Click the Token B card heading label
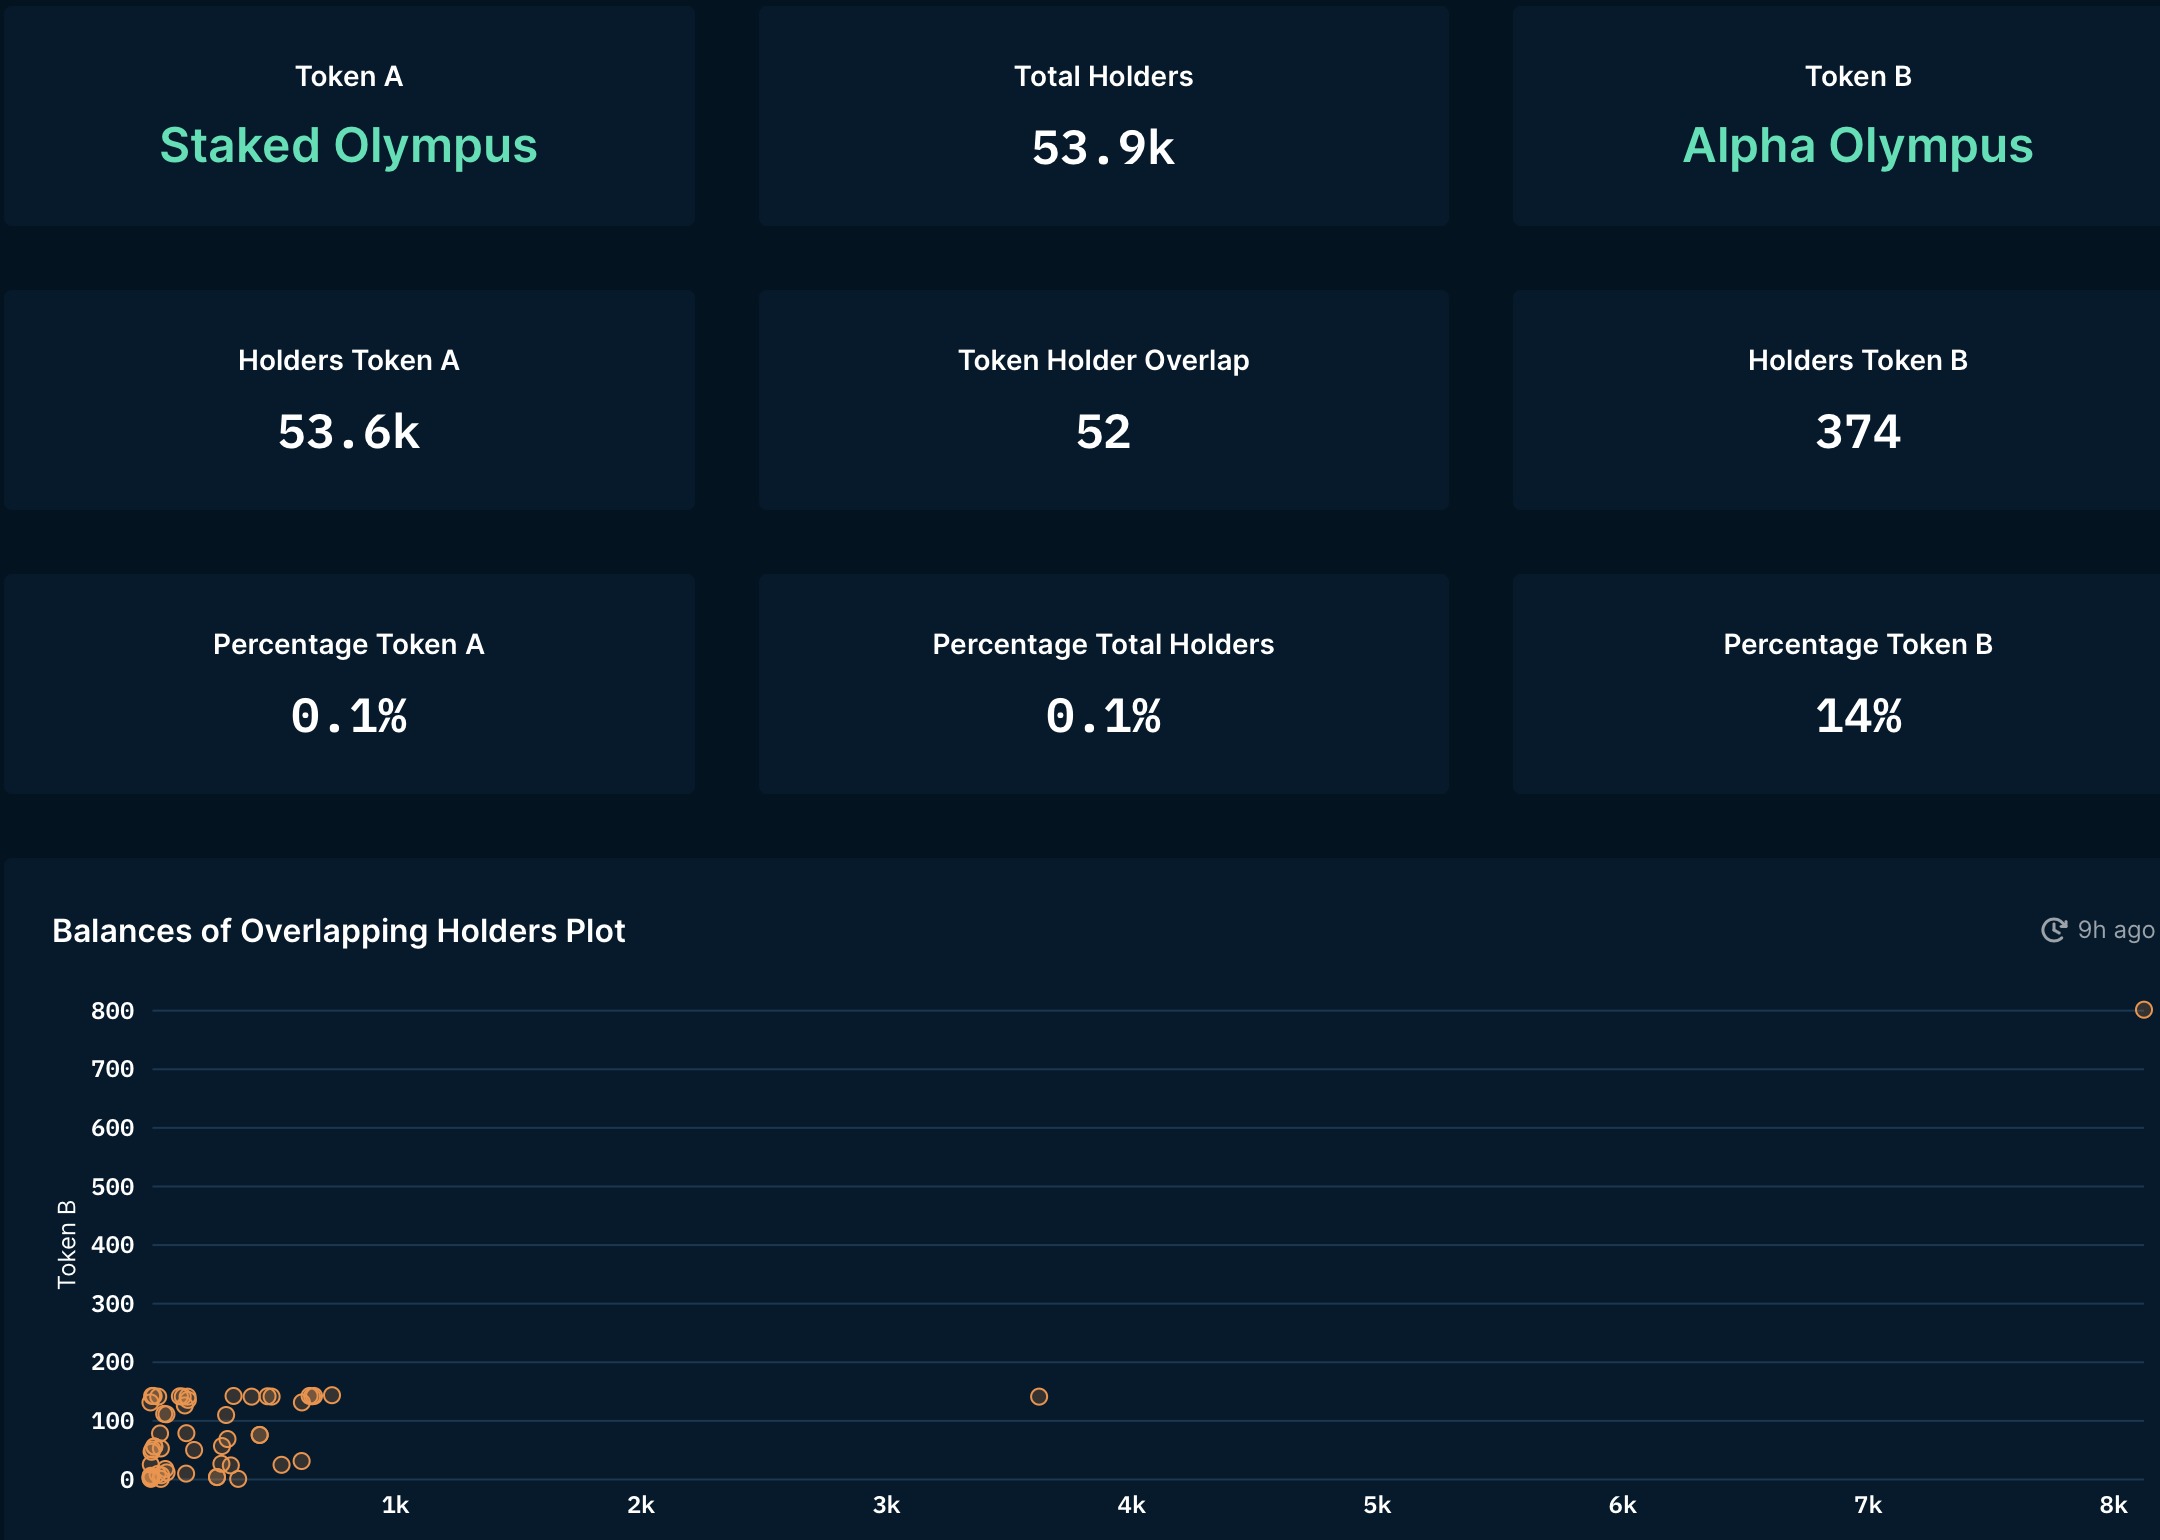 click(1858, 76)
